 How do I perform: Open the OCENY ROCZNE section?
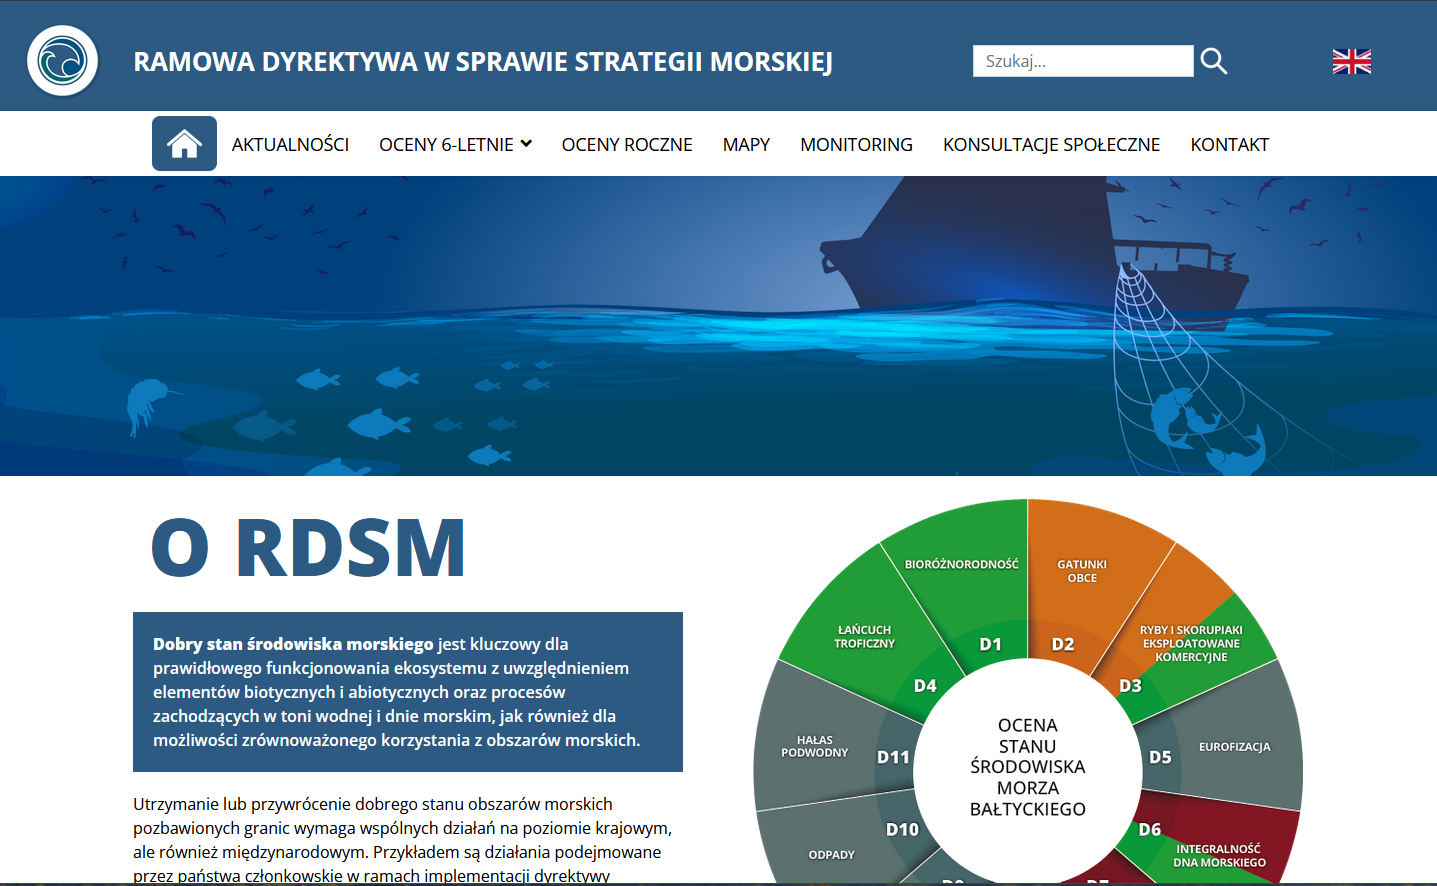click(627, 143)
